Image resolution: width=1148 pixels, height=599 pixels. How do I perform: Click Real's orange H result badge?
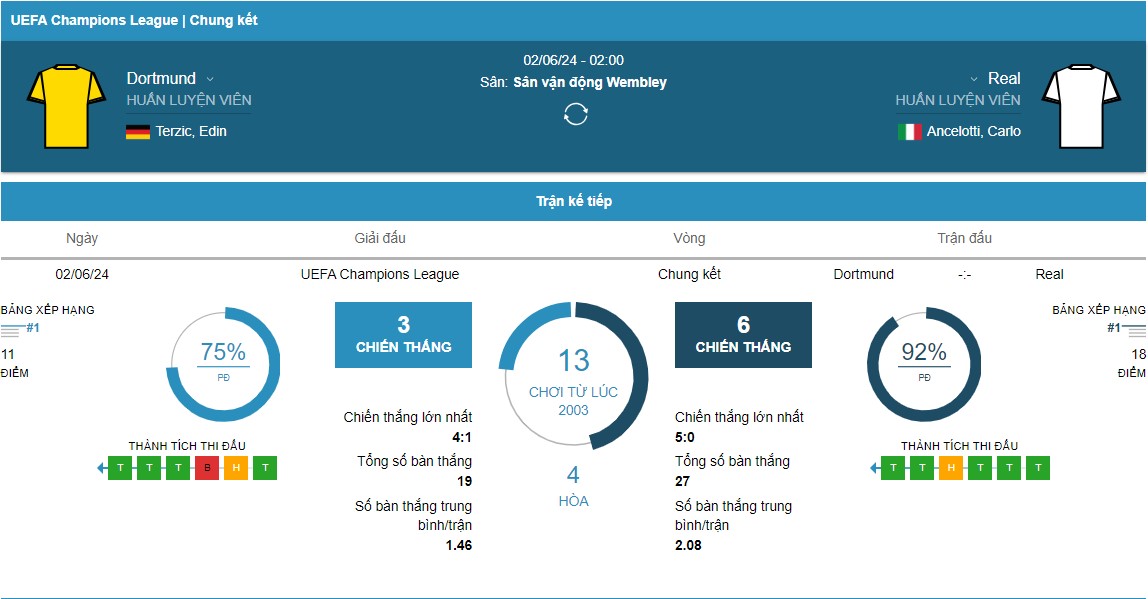coord(950,468)
